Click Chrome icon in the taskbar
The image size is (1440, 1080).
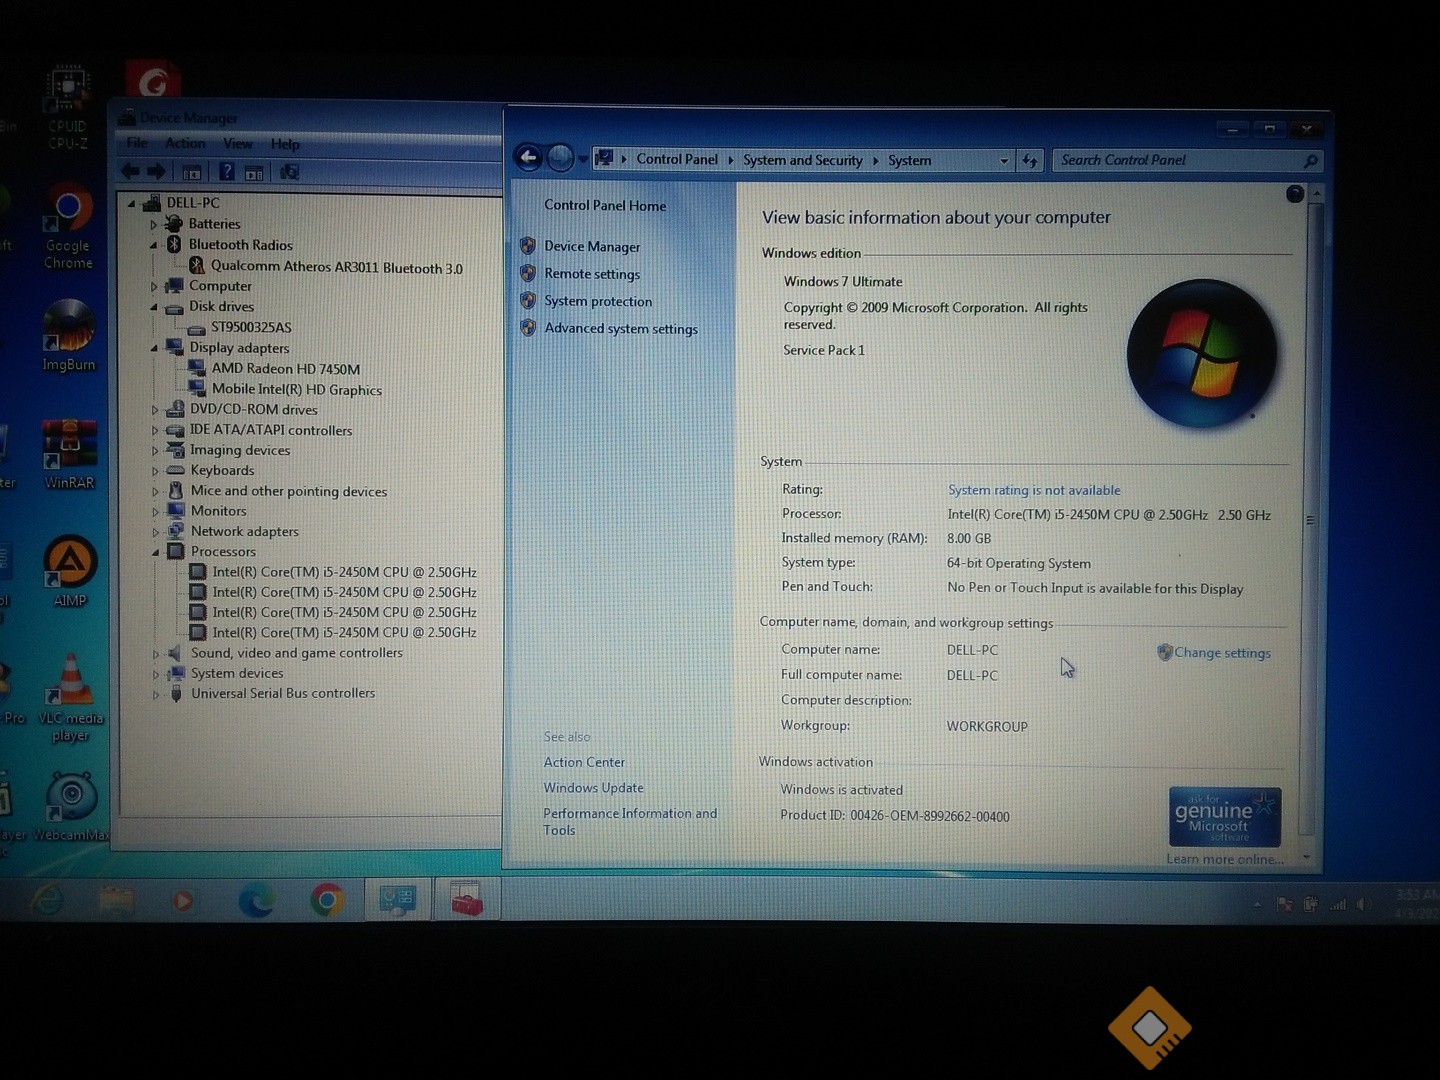pyautogui.click(x=327, y=900)
